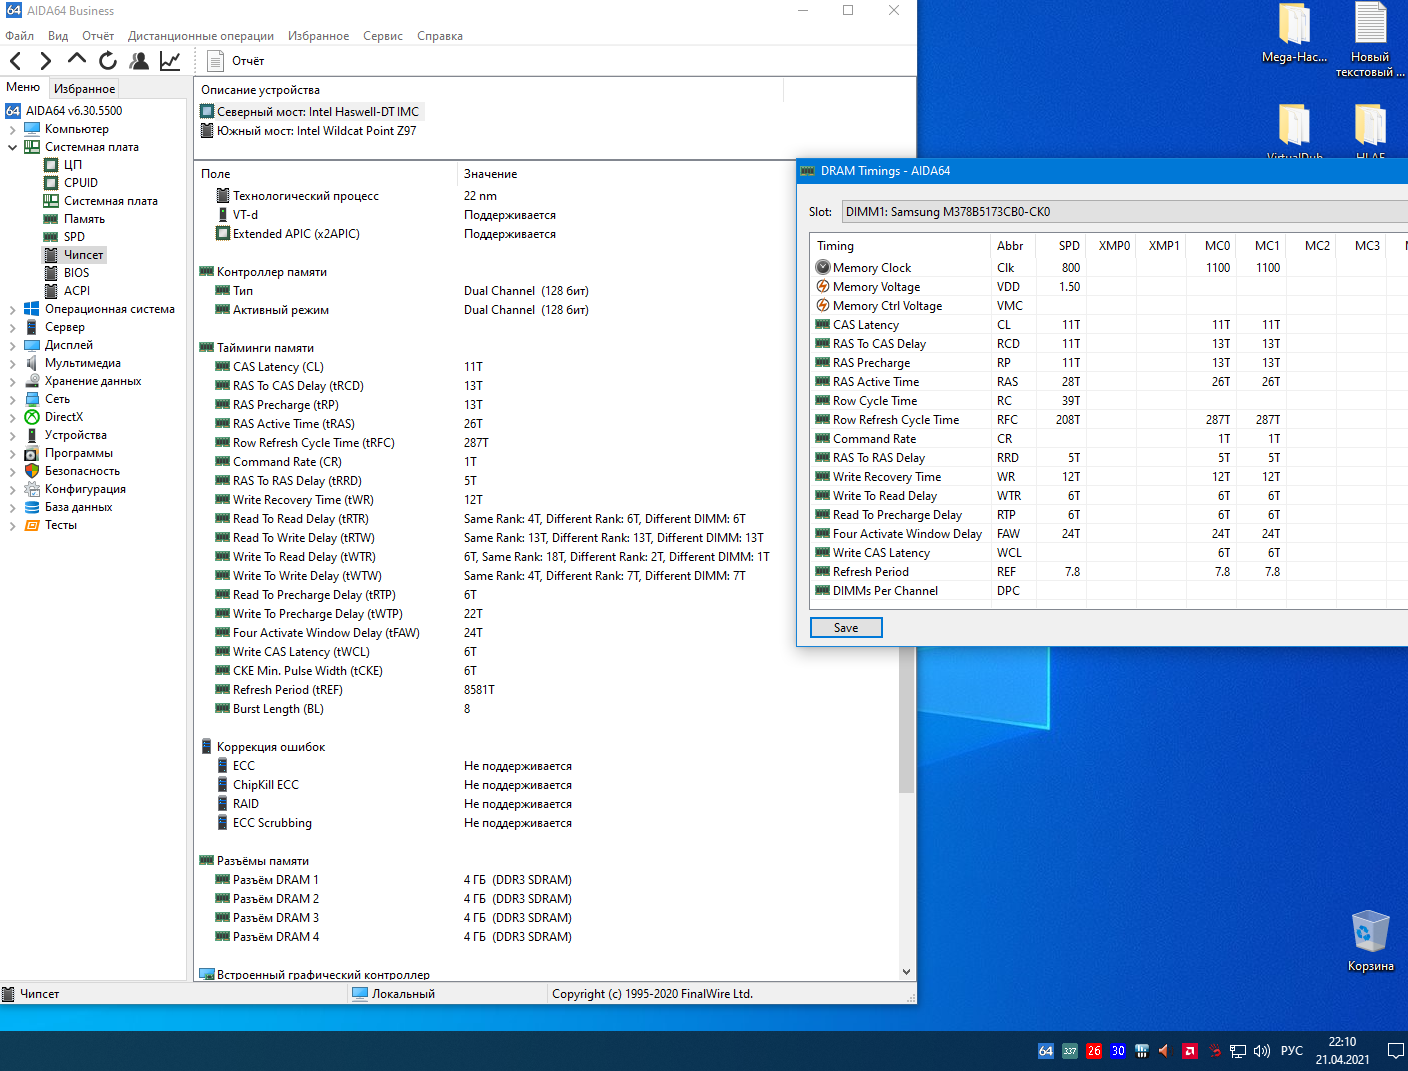Open the Дистанционные операции menu
The height and width of the screenshot is (1071, 1408).
coord(201,36)
